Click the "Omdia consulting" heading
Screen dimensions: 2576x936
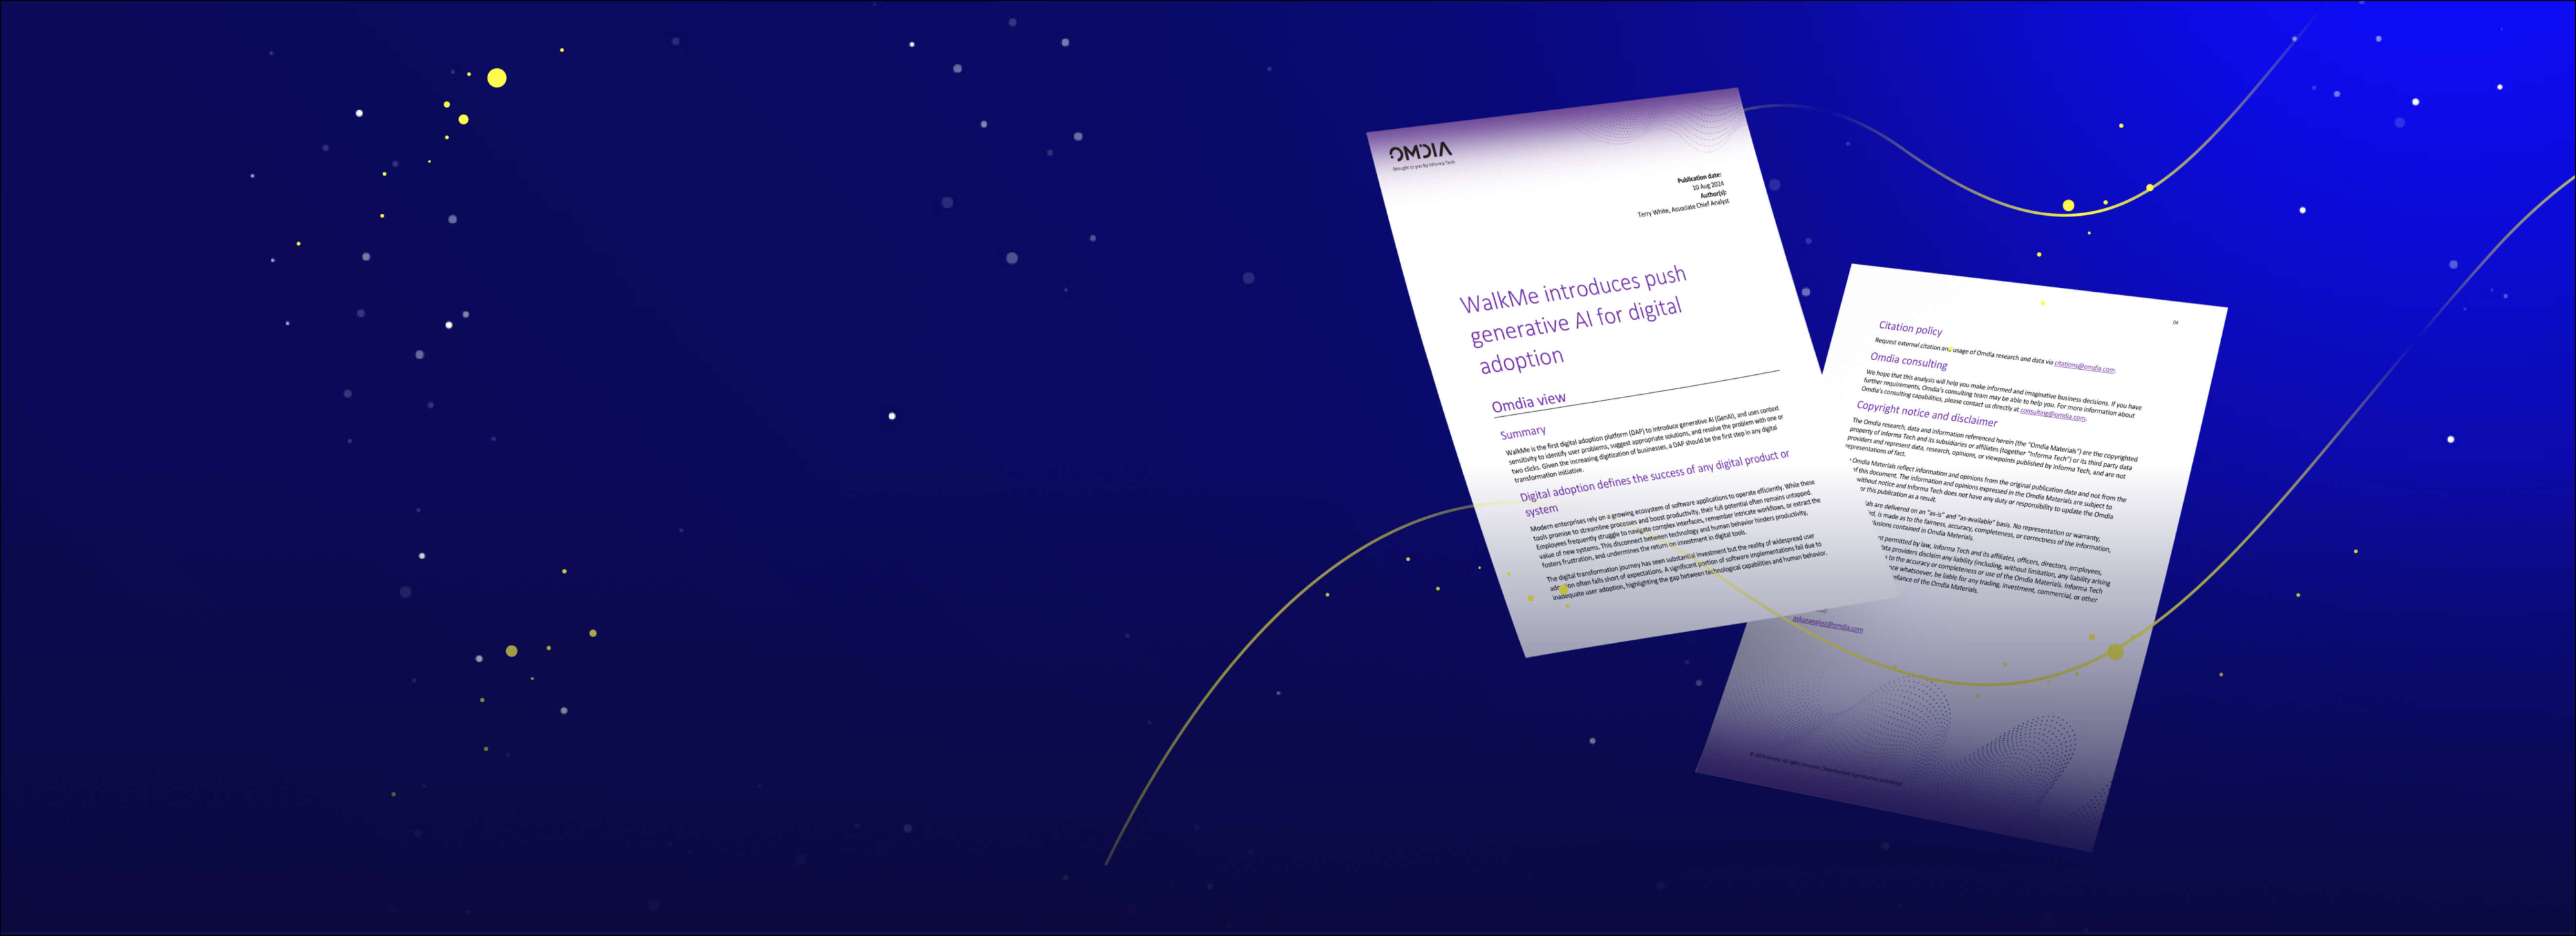click(x=1908, y=360)
